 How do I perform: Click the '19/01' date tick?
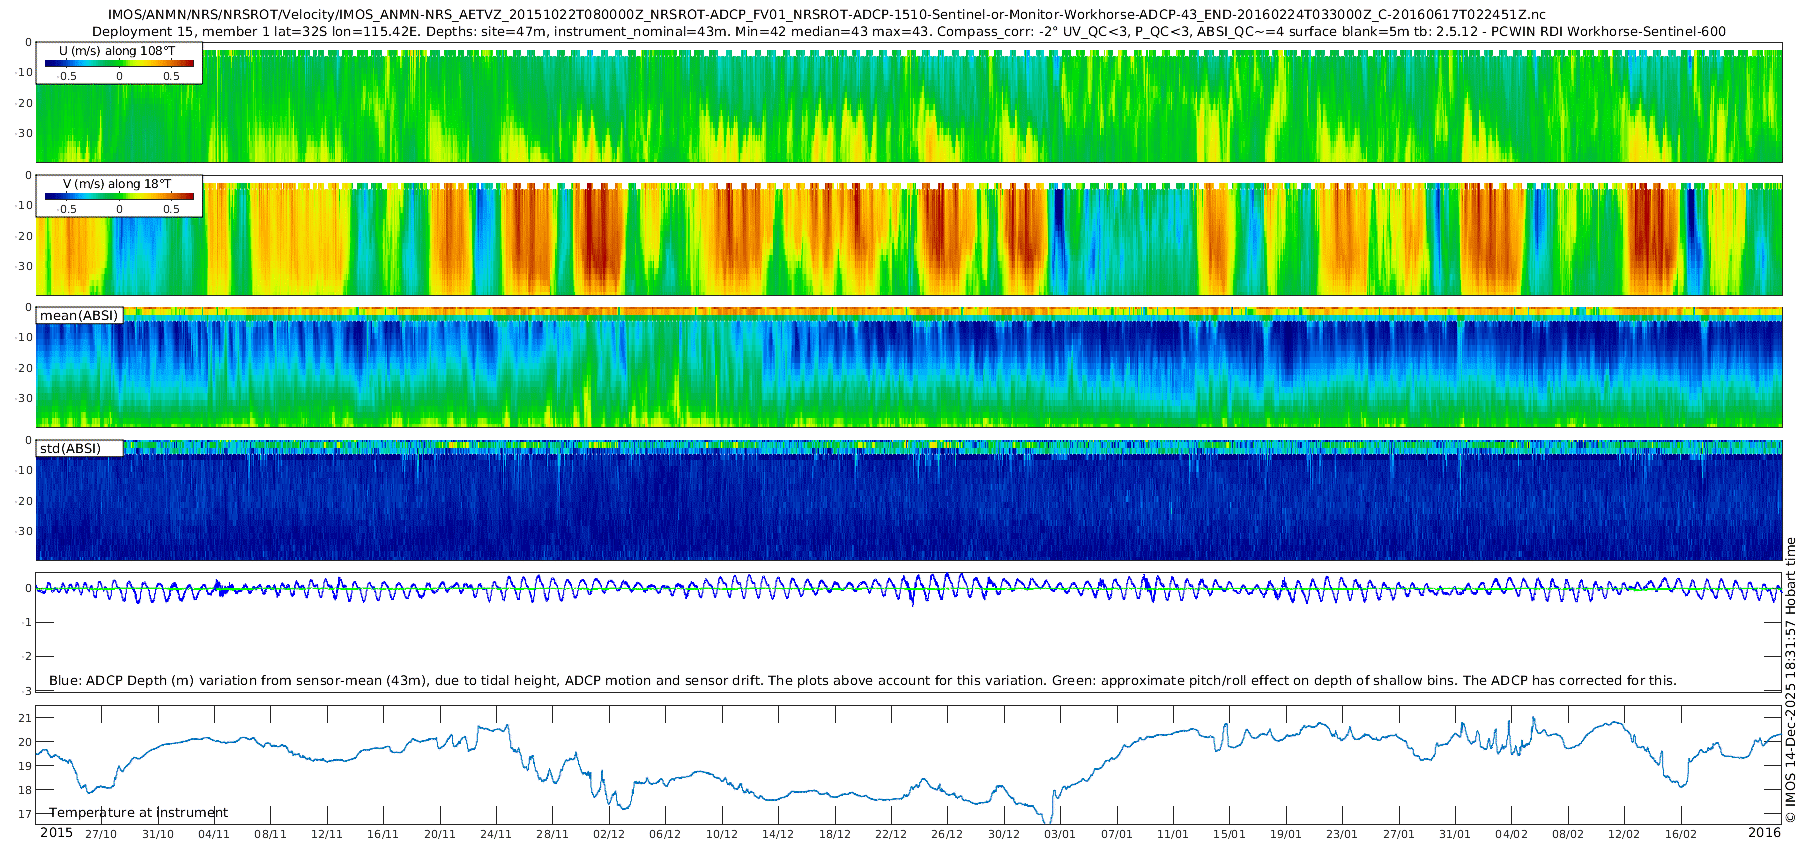[1286, 835]
